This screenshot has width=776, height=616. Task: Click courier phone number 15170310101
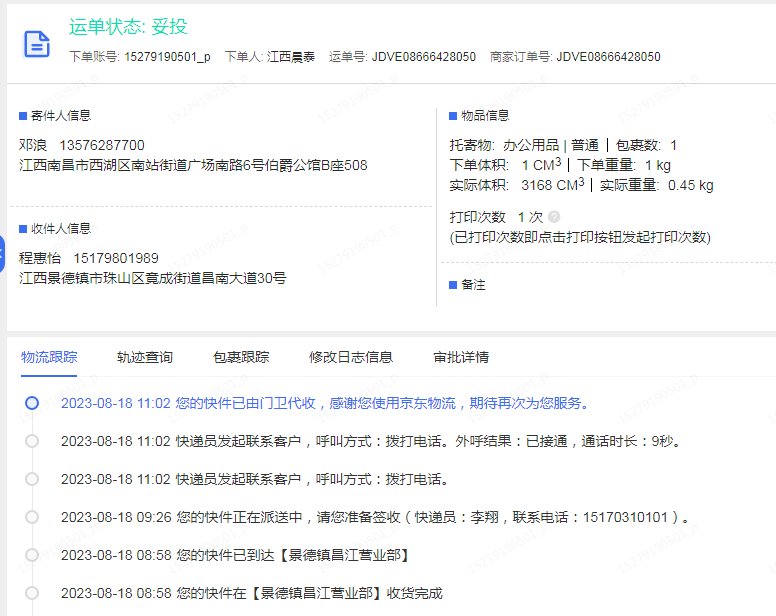[621, 517]
